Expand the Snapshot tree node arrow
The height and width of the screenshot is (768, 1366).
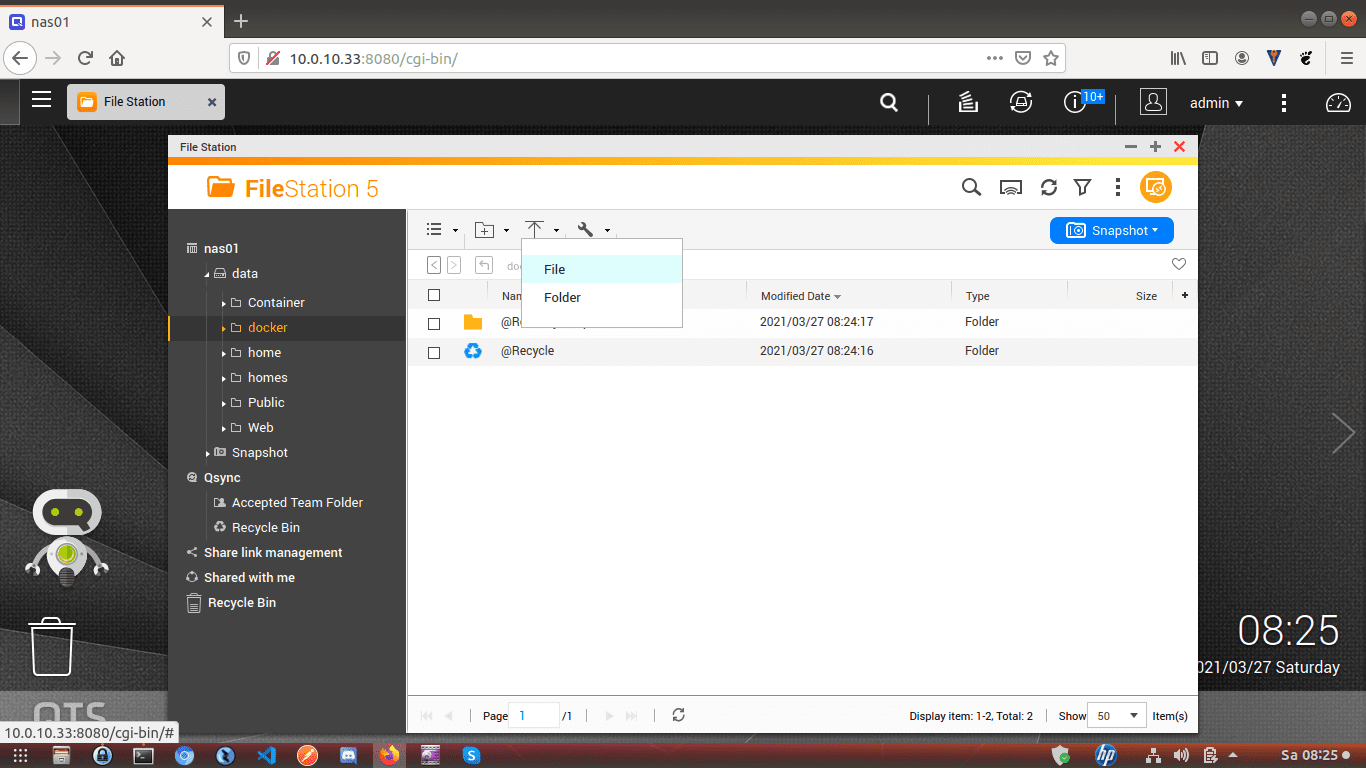[208, 453]
